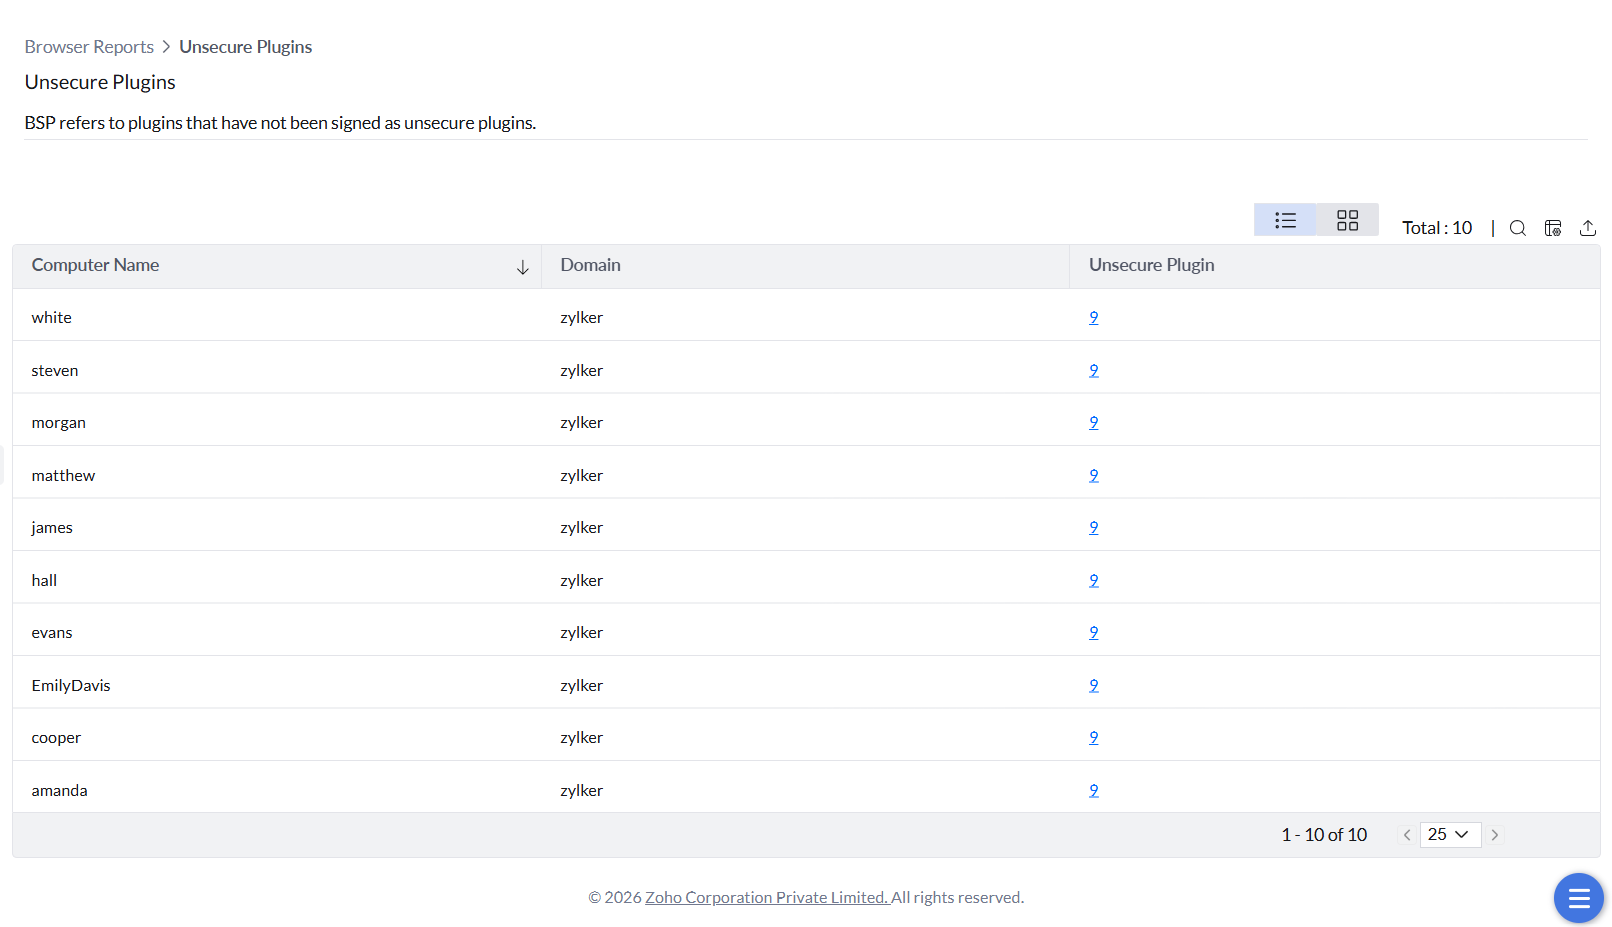Select computer name 'james'

coord(51,528)
